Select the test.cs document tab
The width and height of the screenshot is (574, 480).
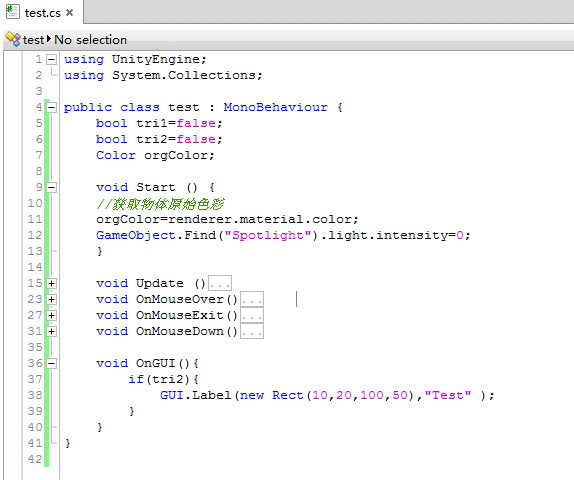tap(42, 12)
